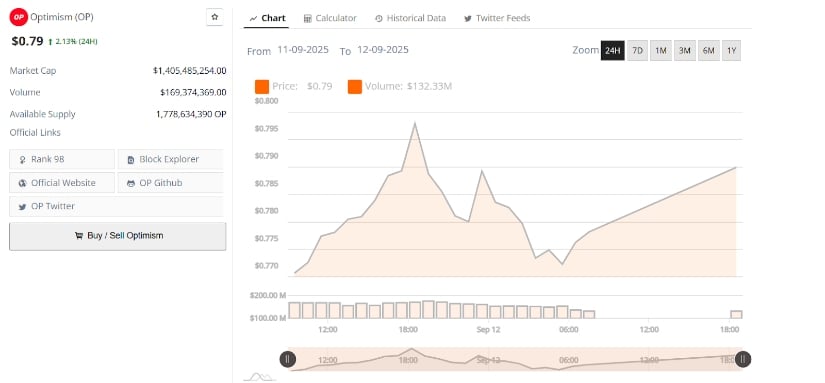The height and width of the screenshot is (383, 825).
Task: Open the Calculator tab
Action: coord(330,18)
